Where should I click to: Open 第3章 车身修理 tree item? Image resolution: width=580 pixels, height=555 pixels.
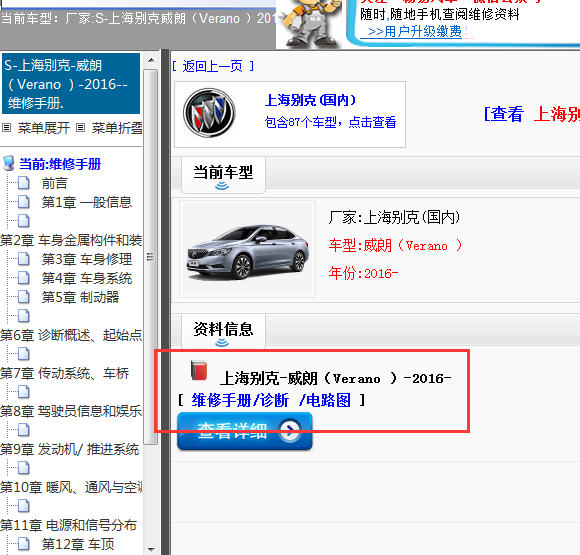pos(87,259)
